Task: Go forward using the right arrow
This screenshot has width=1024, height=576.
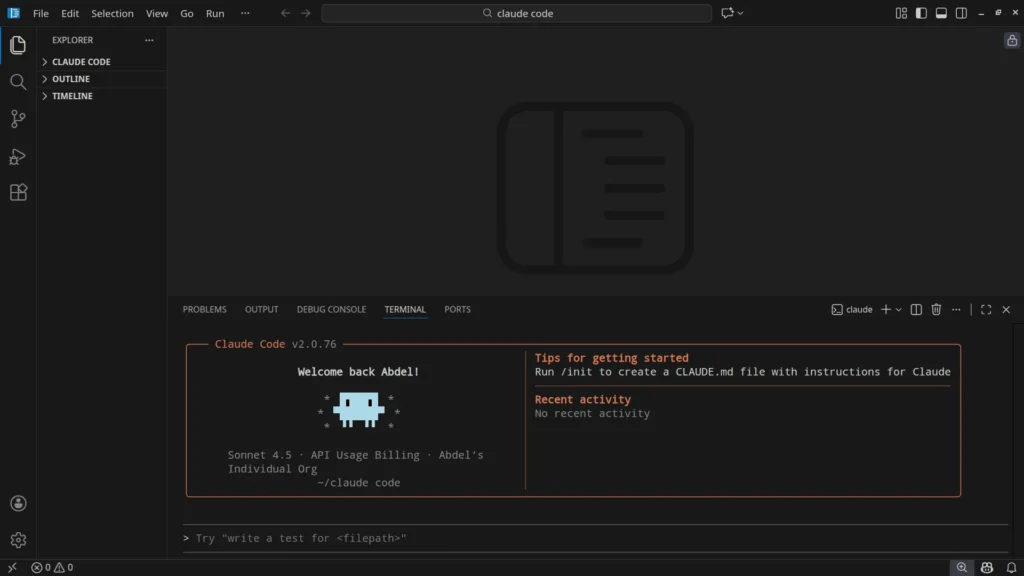Action: coord(306,13)
